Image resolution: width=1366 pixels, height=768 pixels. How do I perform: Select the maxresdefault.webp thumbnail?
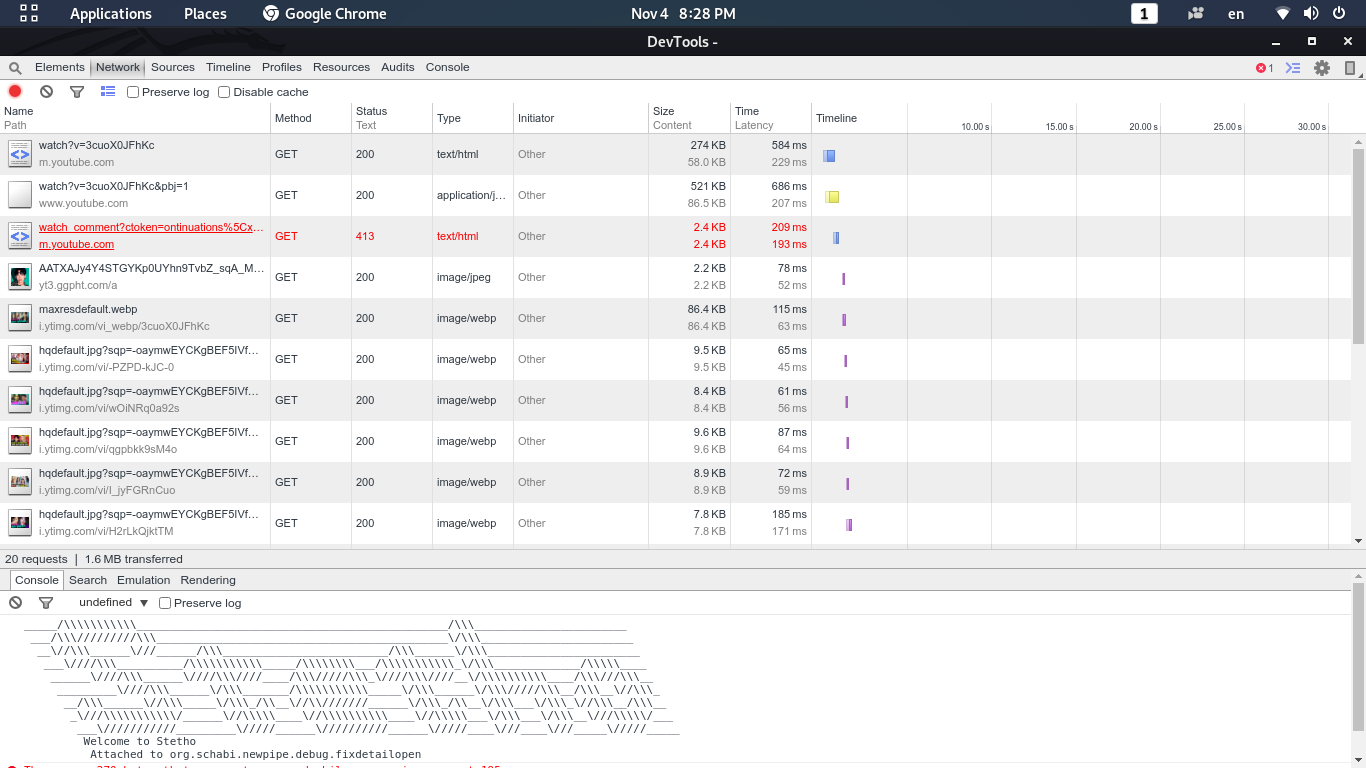pos(87,309)
